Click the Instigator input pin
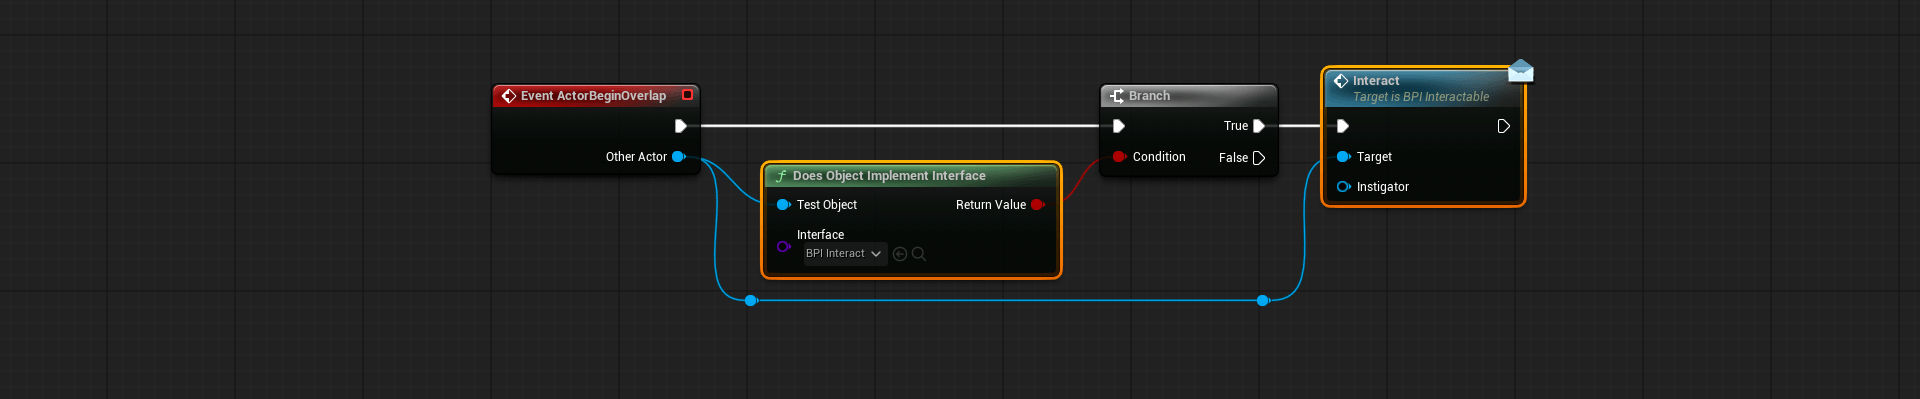Screen dimensions: 1920x399 pos(1343,187)
